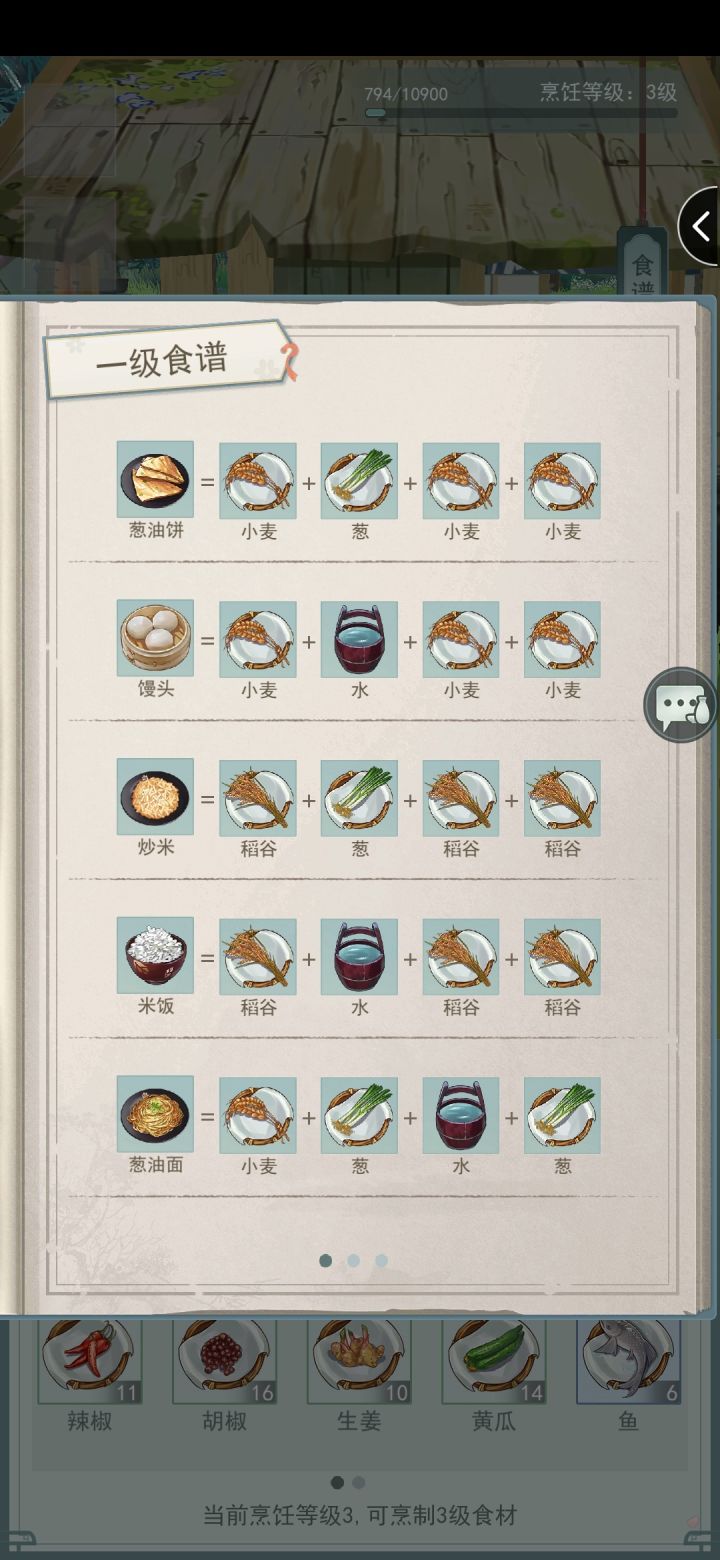Switch to second ingredient page dot

click(359, 1482)
